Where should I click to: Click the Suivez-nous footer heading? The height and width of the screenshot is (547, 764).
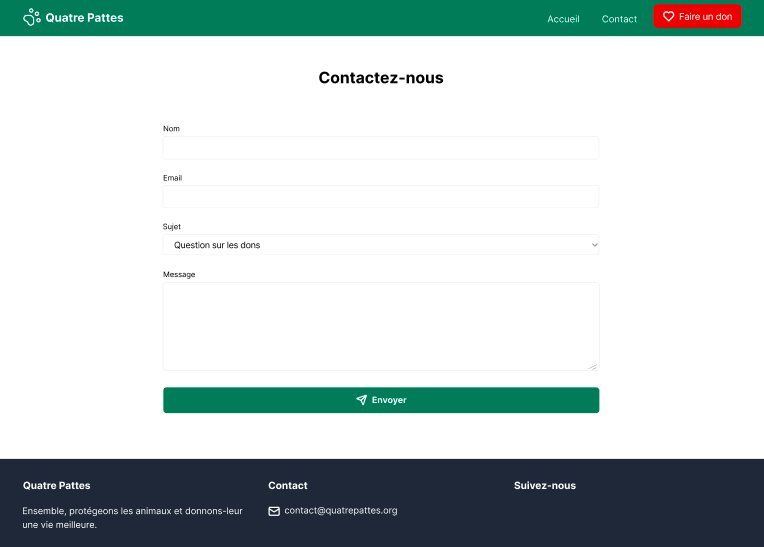coord(544,486)
